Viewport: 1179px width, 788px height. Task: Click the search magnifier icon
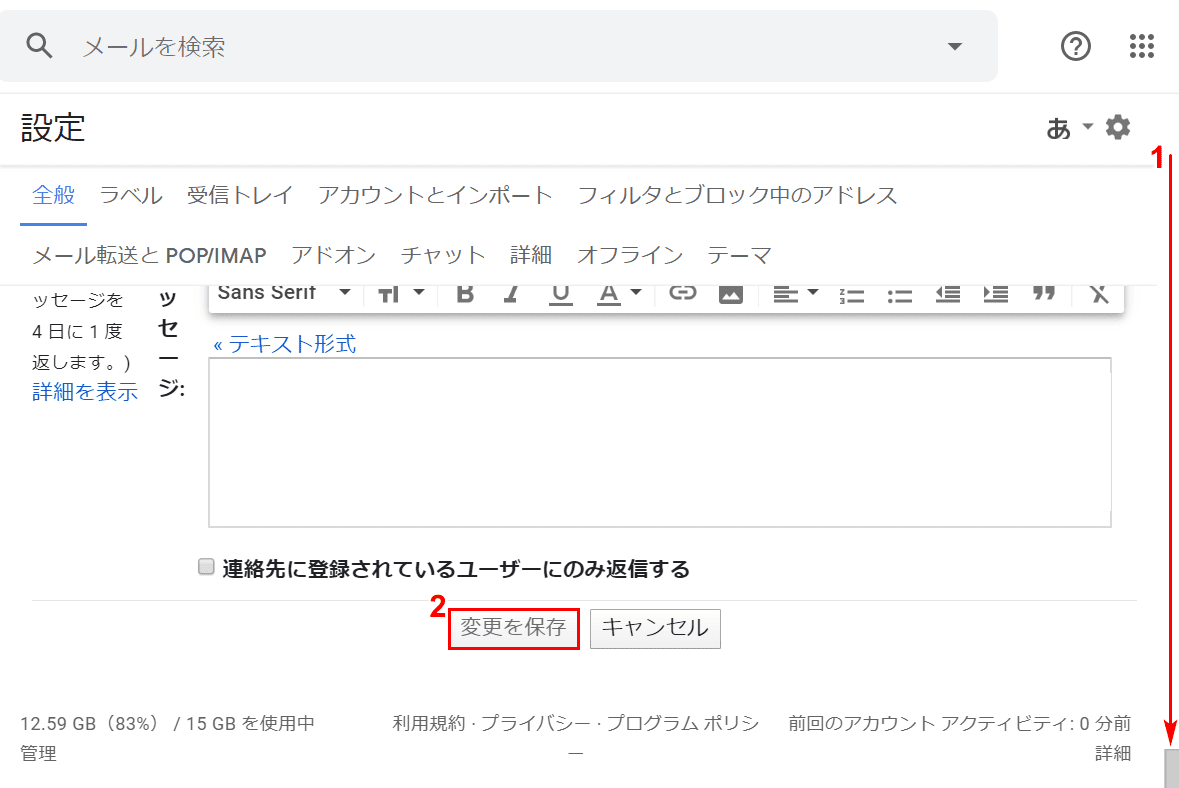point(39,46)
